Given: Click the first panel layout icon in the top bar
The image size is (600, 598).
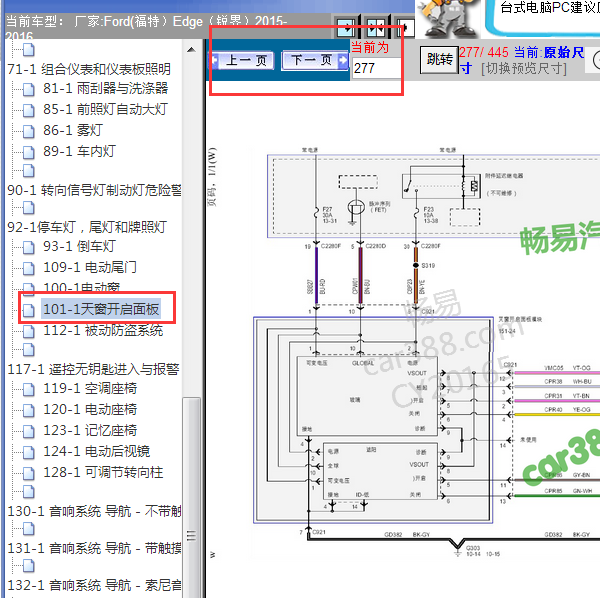Looking at the screenshot, I should pos(347,27).
